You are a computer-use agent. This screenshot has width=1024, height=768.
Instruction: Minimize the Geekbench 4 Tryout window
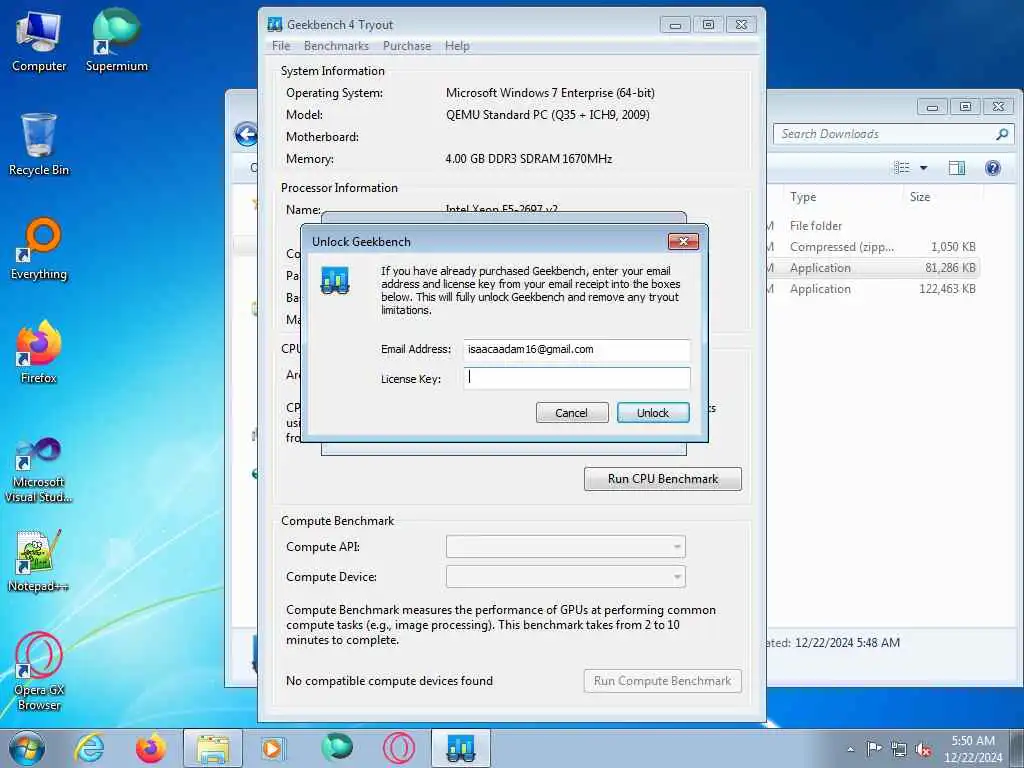675,25
